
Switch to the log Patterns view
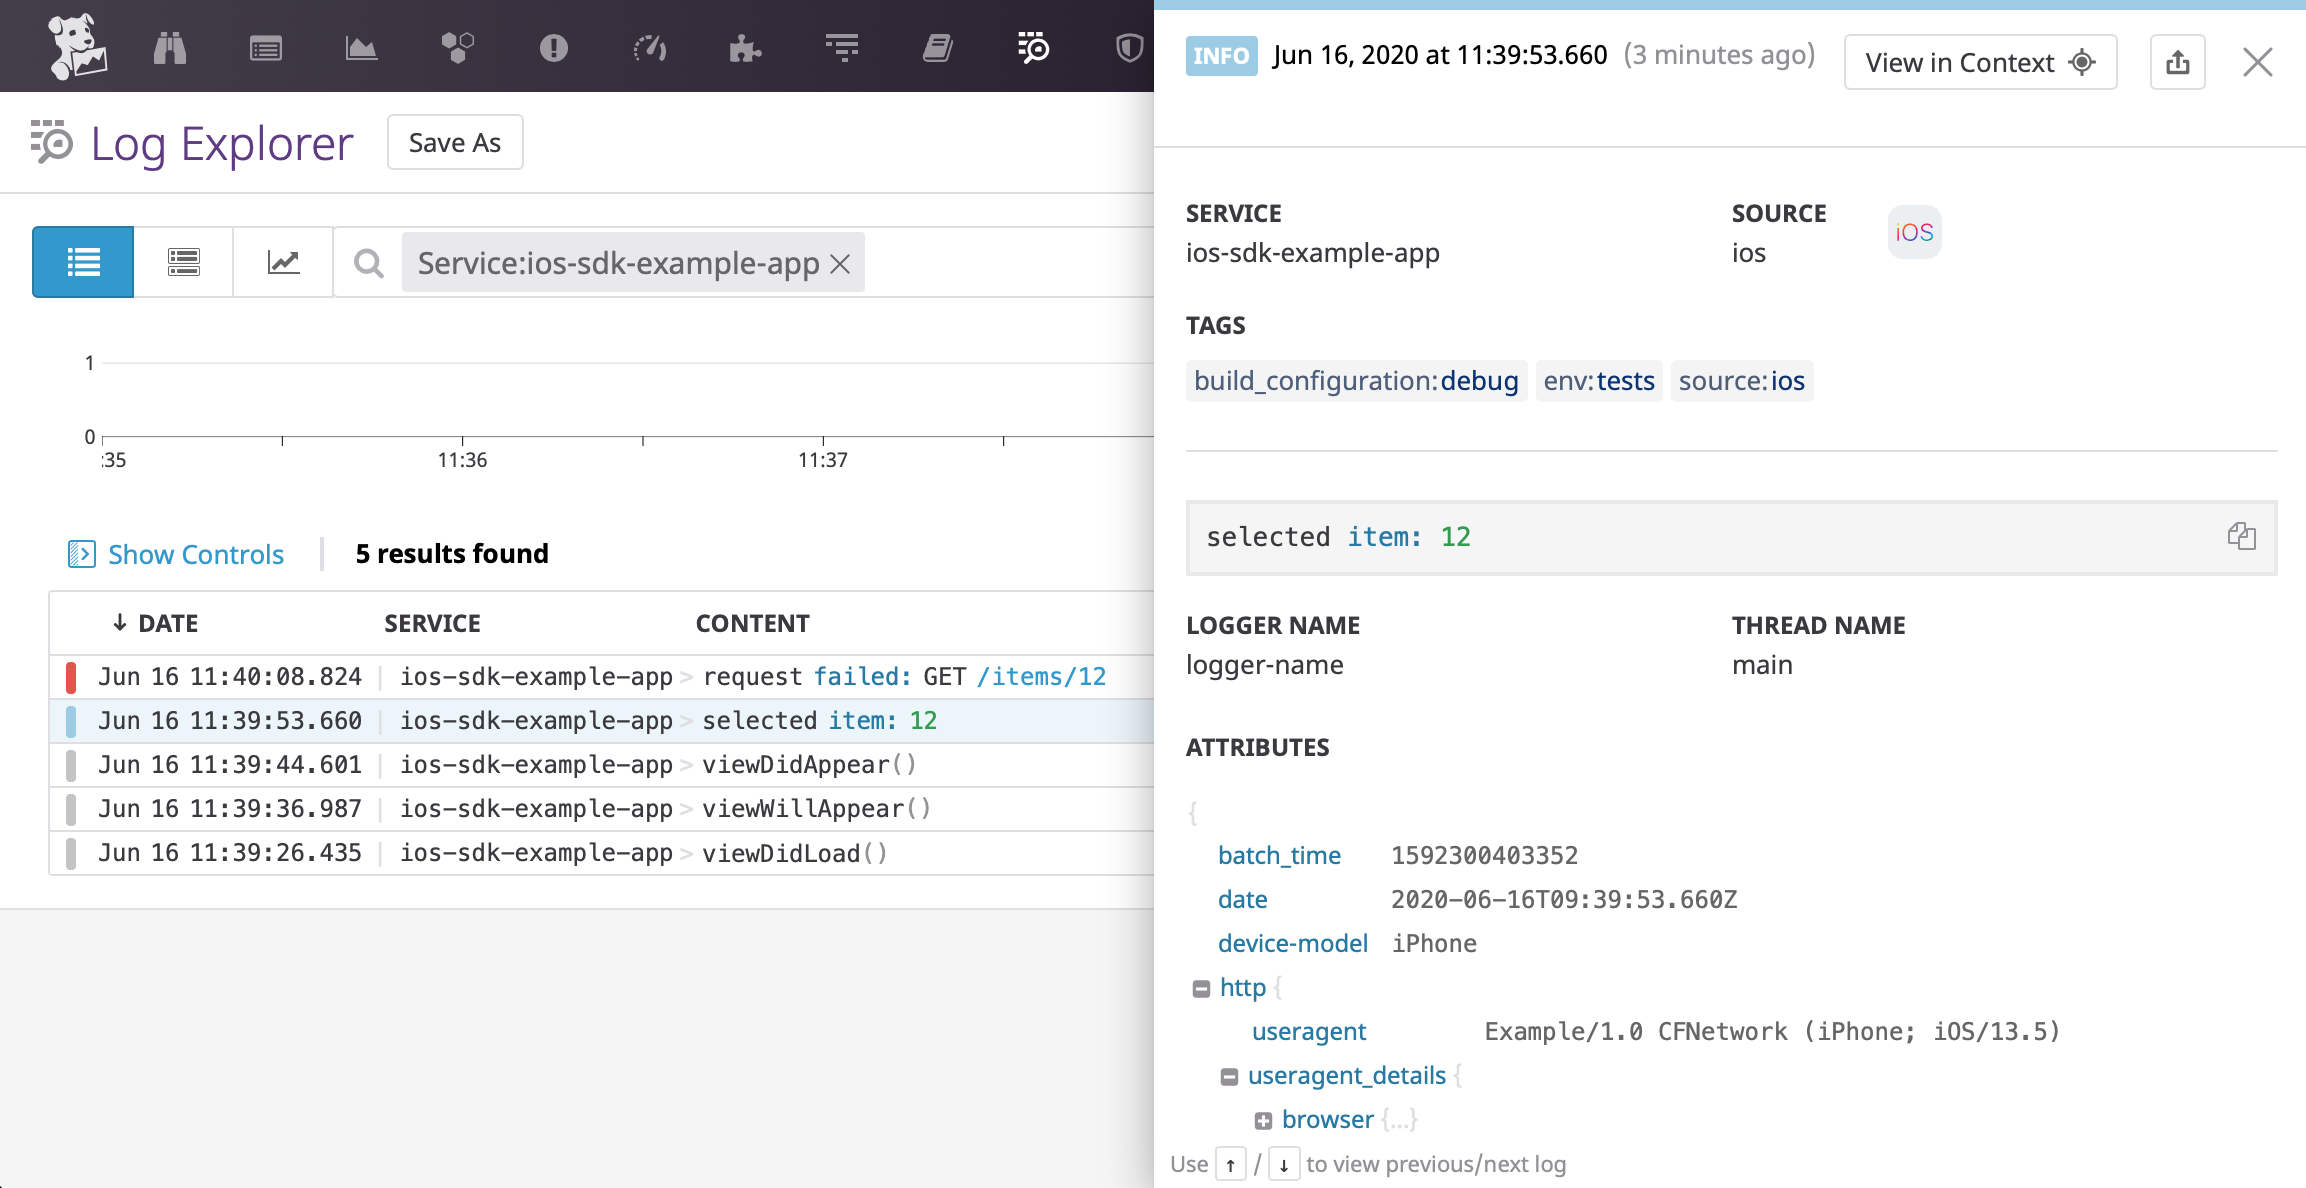point(182,262)
